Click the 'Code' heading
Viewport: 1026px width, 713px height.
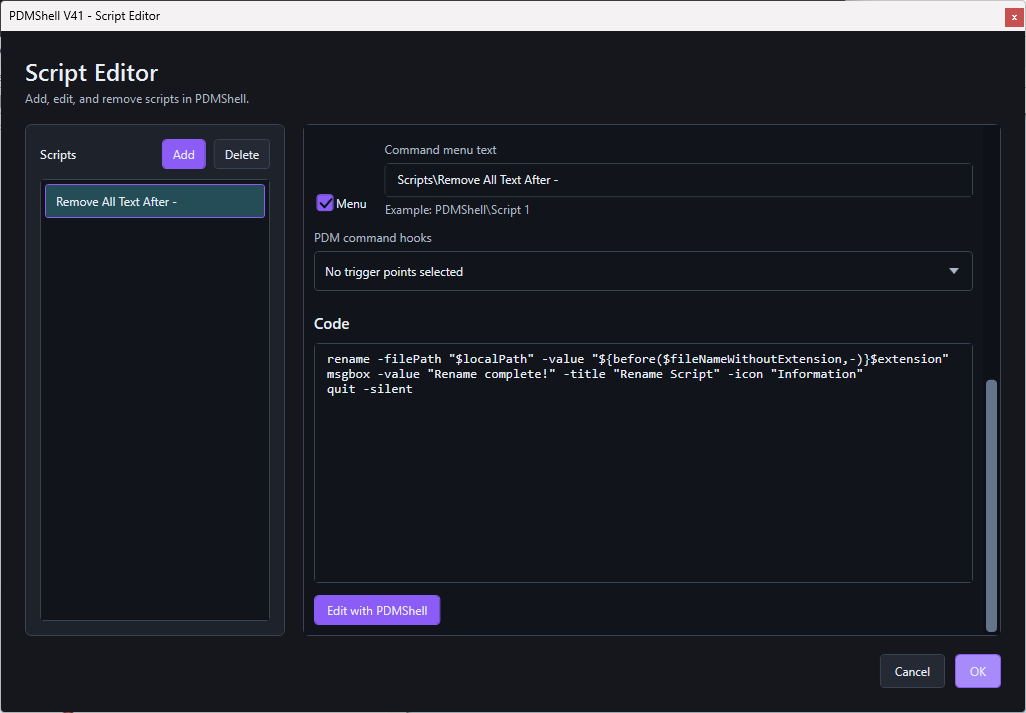pos(332,324)
